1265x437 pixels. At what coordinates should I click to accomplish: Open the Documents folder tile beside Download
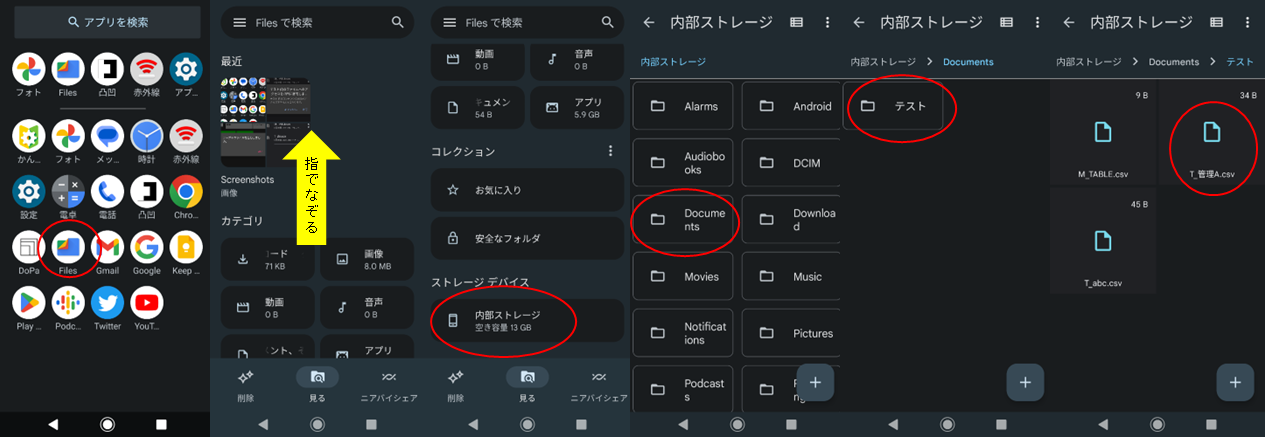pos(685,219)
